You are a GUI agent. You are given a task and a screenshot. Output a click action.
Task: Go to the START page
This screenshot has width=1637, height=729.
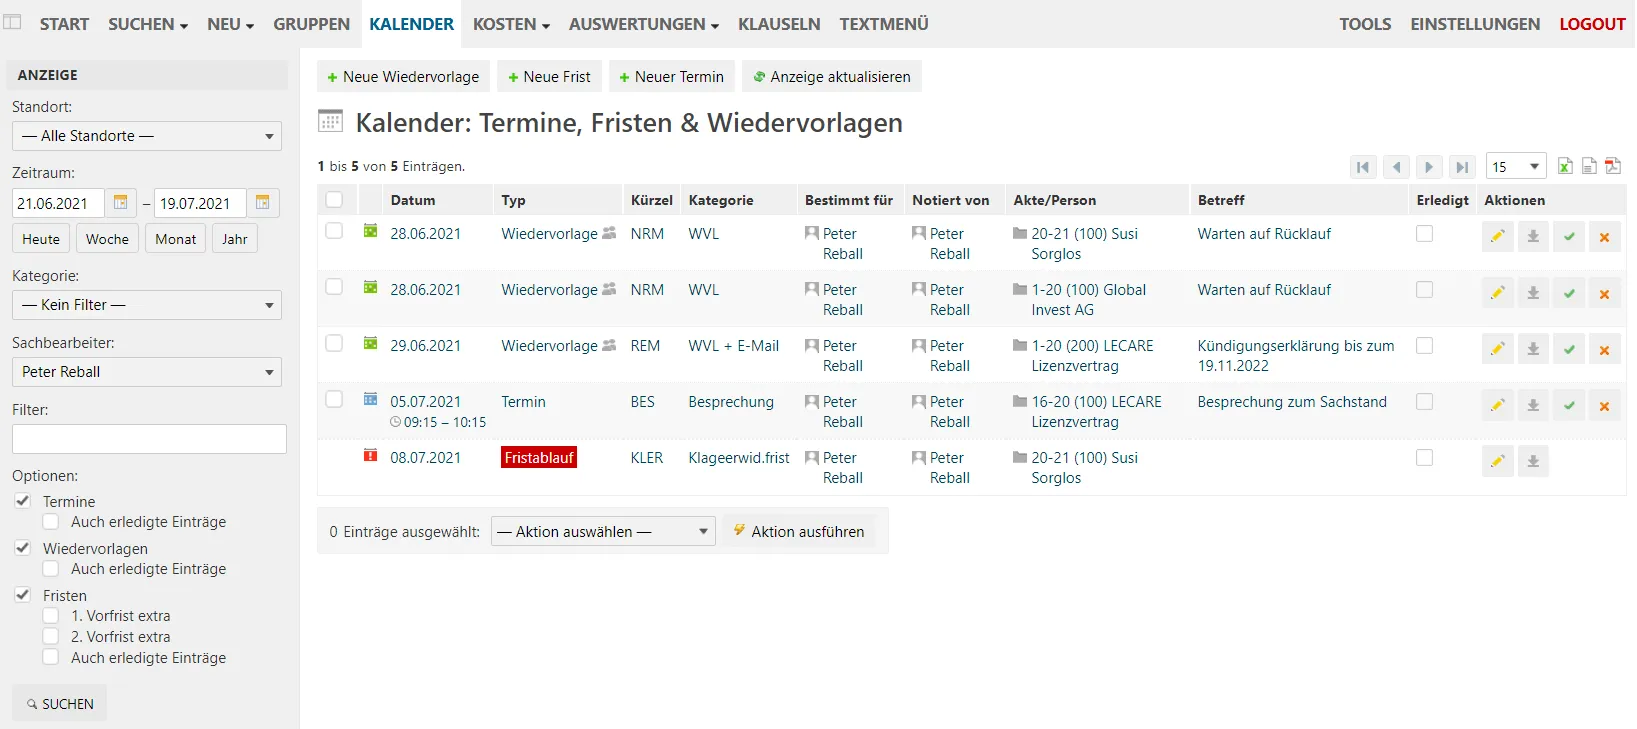65,24
